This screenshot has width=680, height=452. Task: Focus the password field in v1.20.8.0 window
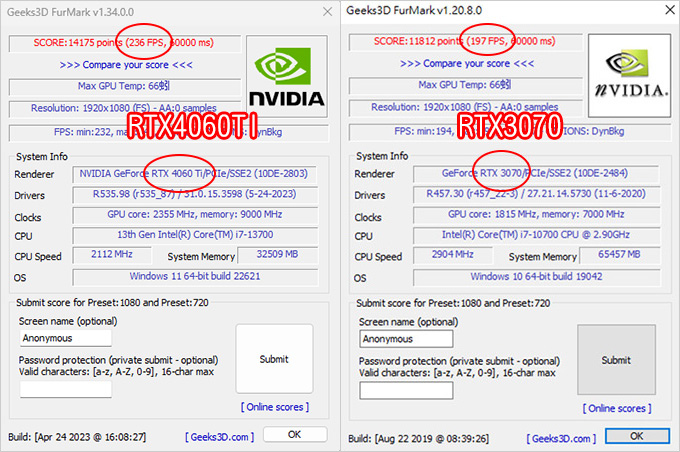pos(406,390)
